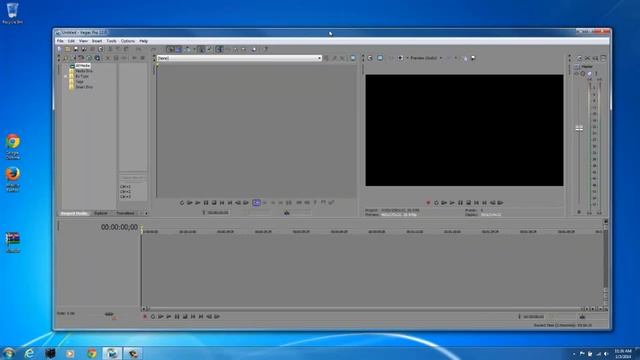Toggle Ignore Event Grouping
Screen dimensions: 640x360
pyautogui.click(x=209, y=49)
